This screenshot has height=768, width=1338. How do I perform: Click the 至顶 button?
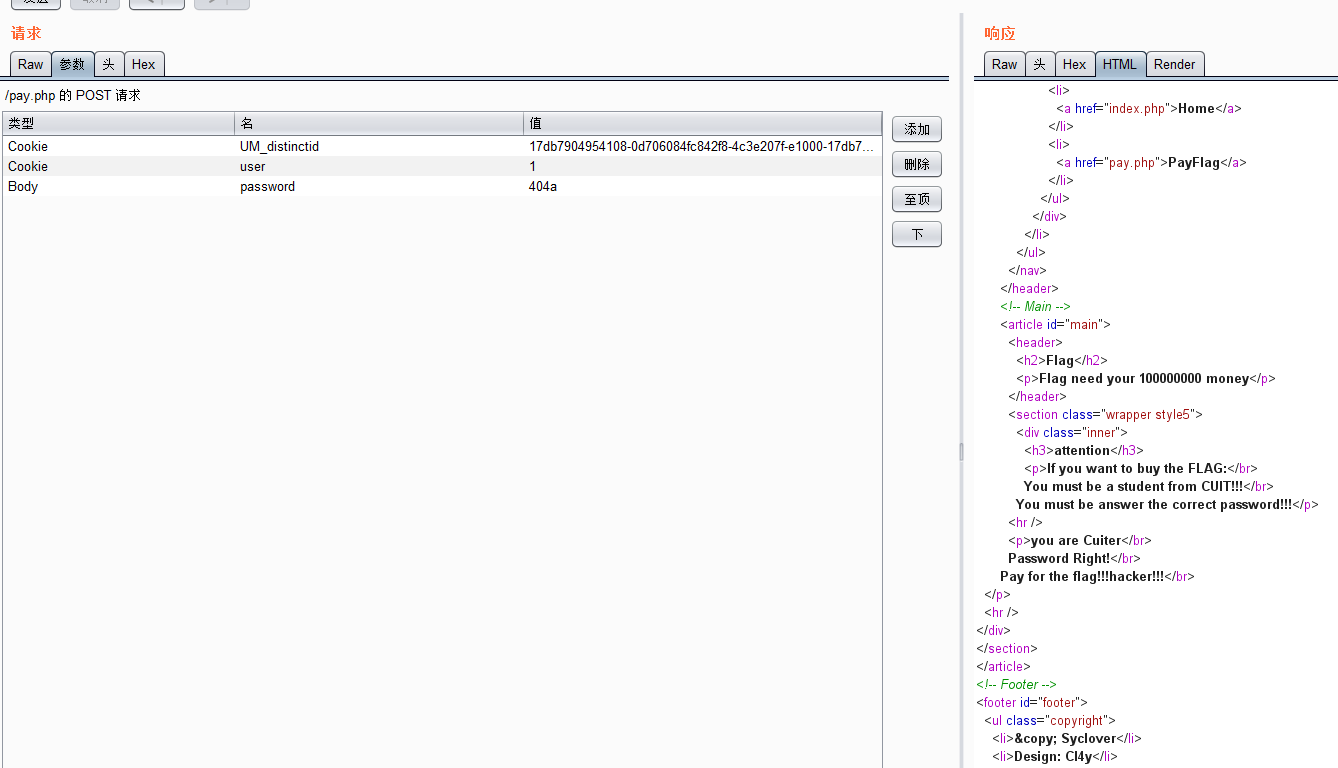coord(917,199)
